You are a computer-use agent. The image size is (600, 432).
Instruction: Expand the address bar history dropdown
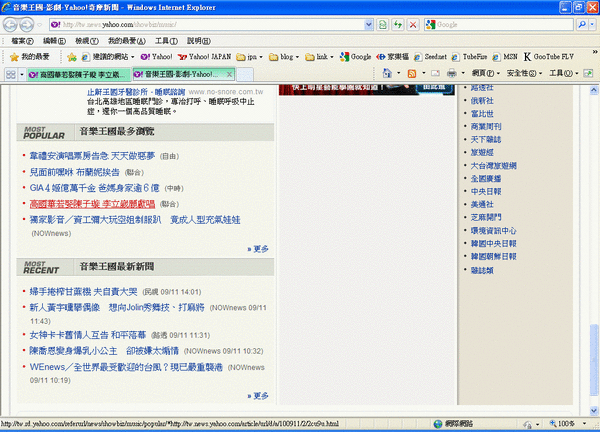368,25
